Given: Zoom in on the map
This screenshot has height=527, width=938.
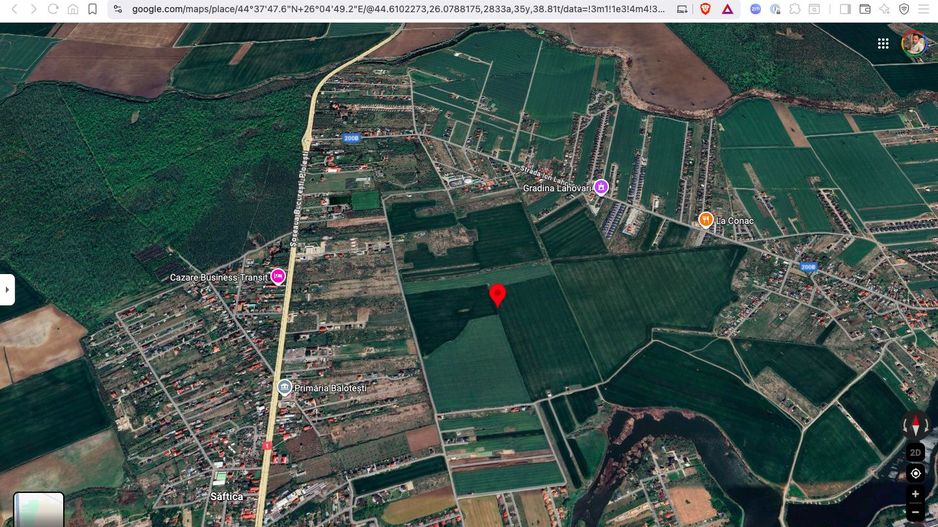Looking at the screenshot, I should coord(915,494).
